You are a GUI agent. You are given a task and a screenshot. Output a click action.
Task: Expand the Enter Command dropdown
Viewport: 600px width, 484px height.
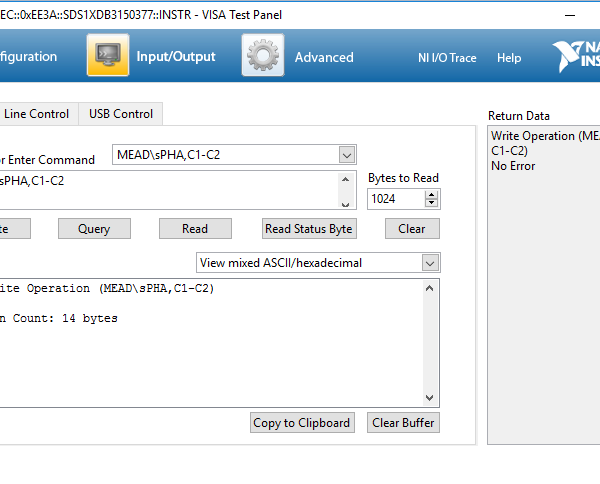(x=347, y=154)
